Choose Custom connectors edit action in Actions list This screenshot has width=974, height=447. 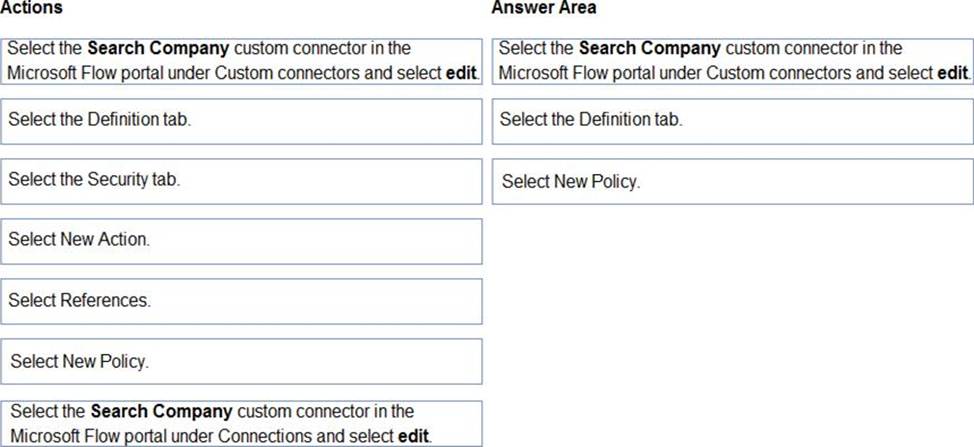pos(241,61)
